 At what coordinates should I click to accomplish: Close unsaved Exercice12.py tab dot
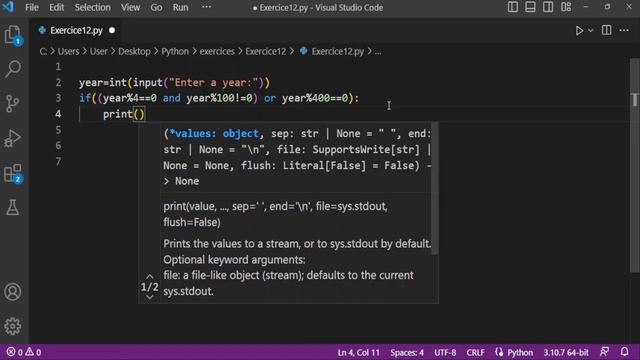pyautogui.click(x=112, y=31)
